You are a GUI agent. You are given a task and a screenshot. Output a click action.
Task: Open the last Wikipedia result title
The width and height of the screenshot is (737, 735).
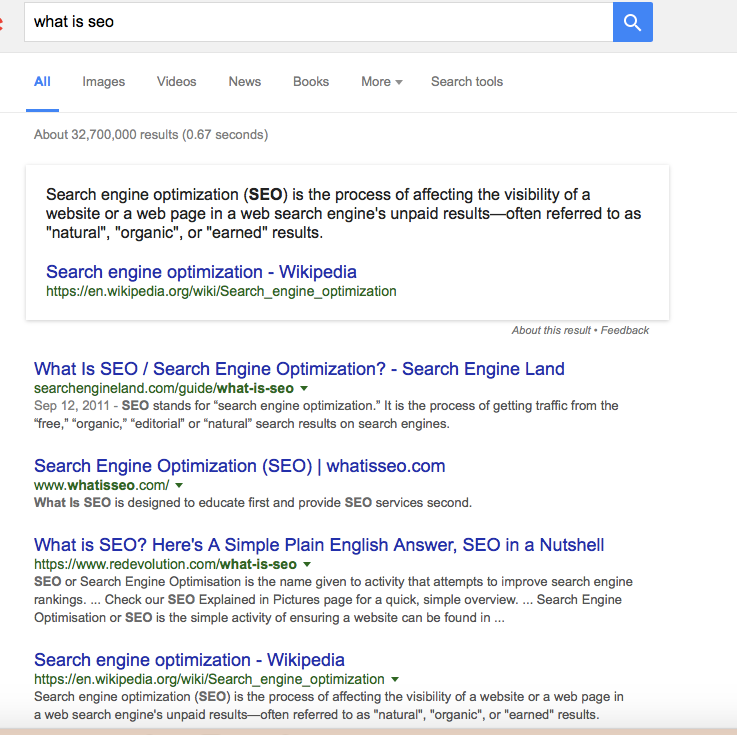click(x=189, y=660)
